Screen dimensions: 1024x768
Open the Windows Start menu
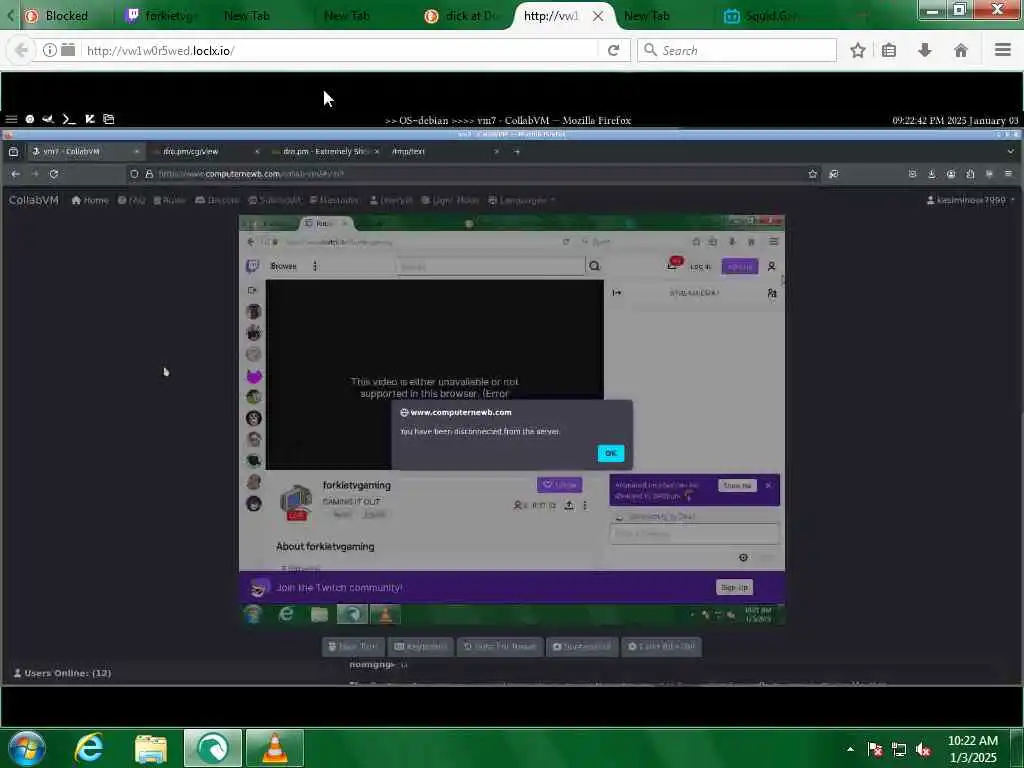click(27, 748)
